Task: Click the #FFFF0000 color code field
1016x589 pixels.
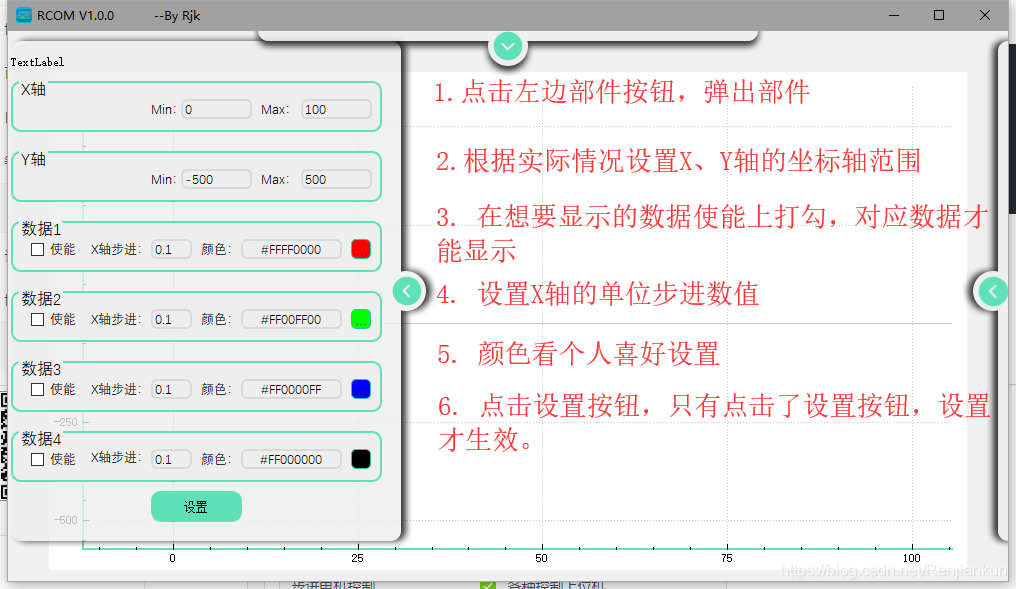Action: point(292,249)
